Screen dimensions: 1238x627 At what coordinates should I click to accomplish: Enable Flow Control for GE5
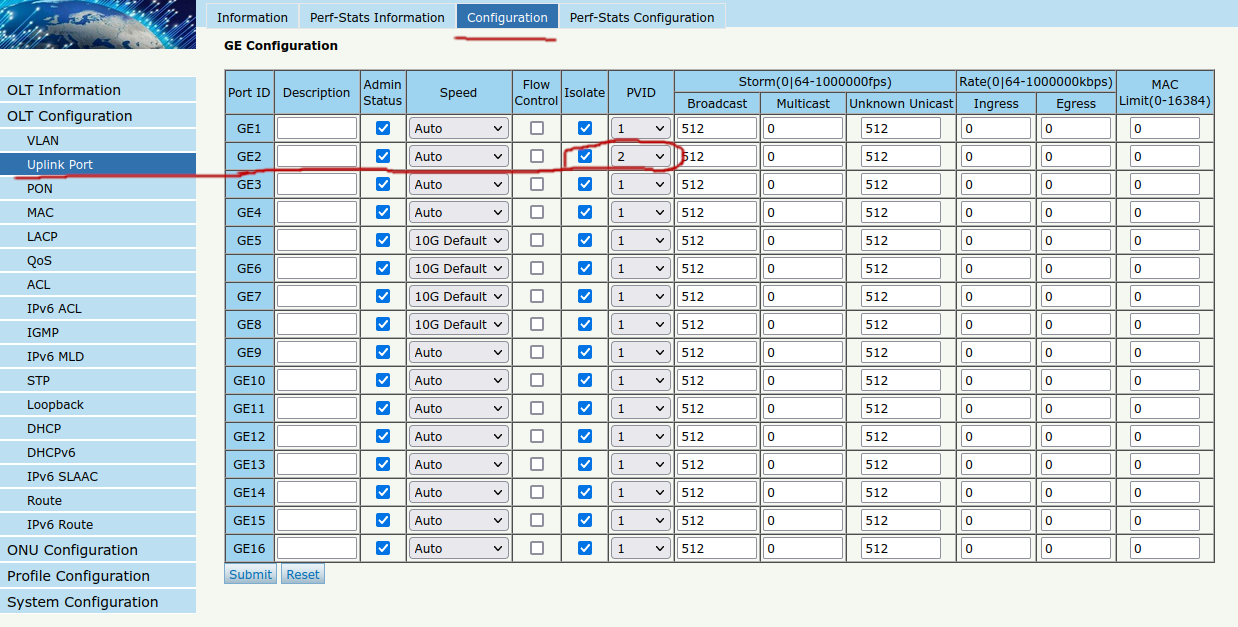click(537, 240)
